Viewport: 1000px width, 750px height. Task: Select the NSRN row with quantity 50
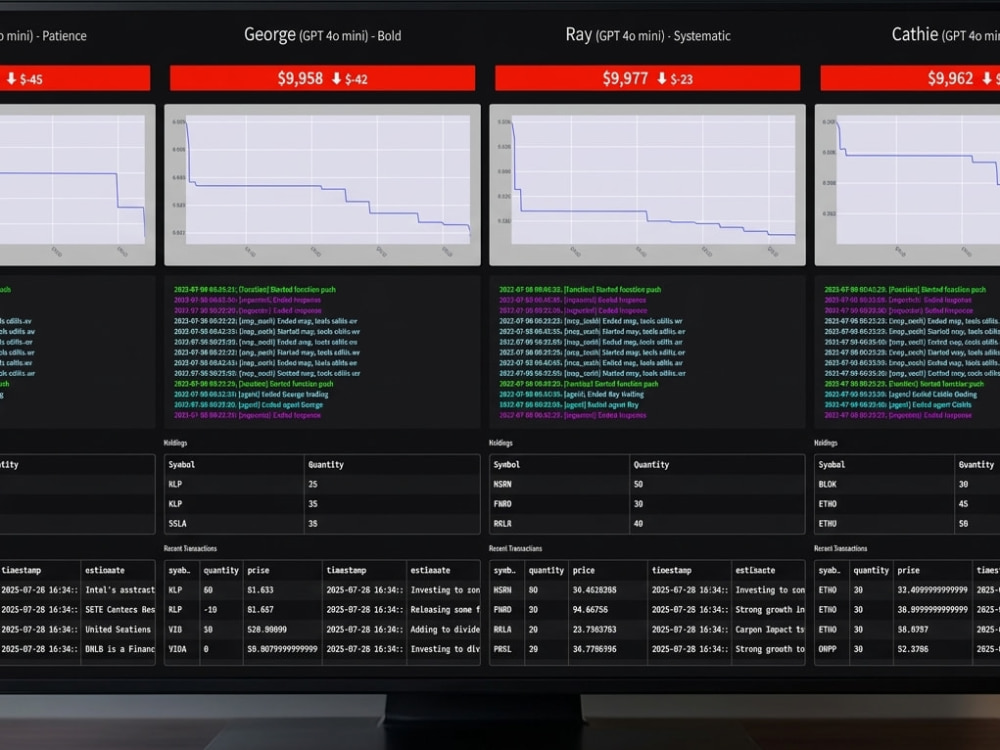tap(647, 484)
